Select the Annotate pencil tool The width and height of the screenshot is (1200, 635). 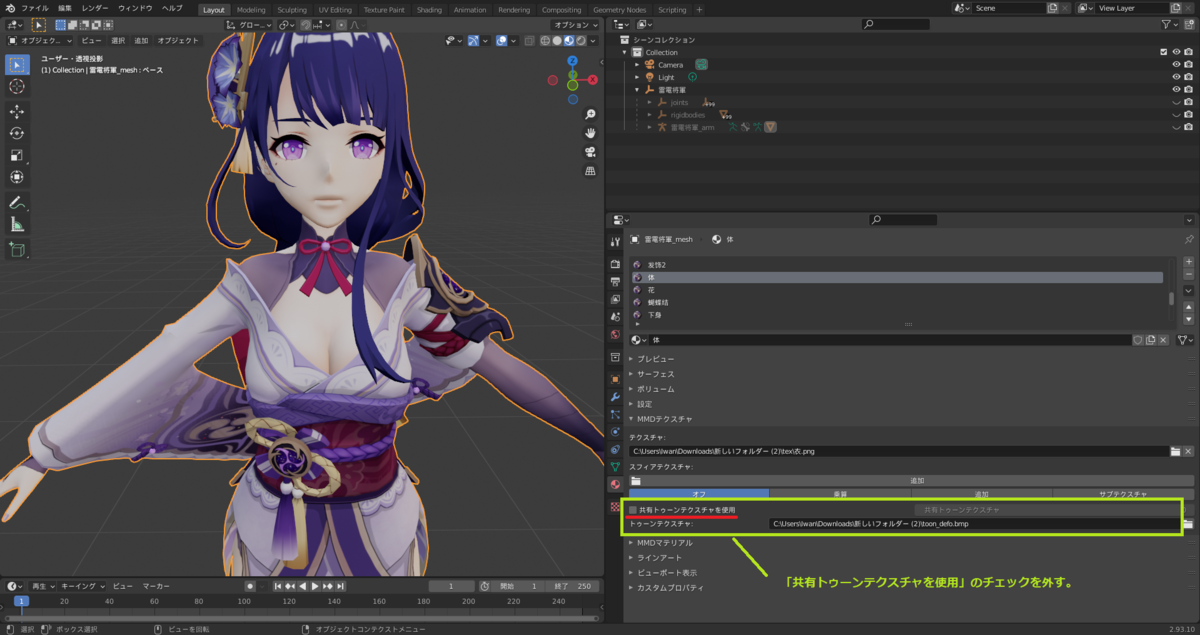click(17, 203)
